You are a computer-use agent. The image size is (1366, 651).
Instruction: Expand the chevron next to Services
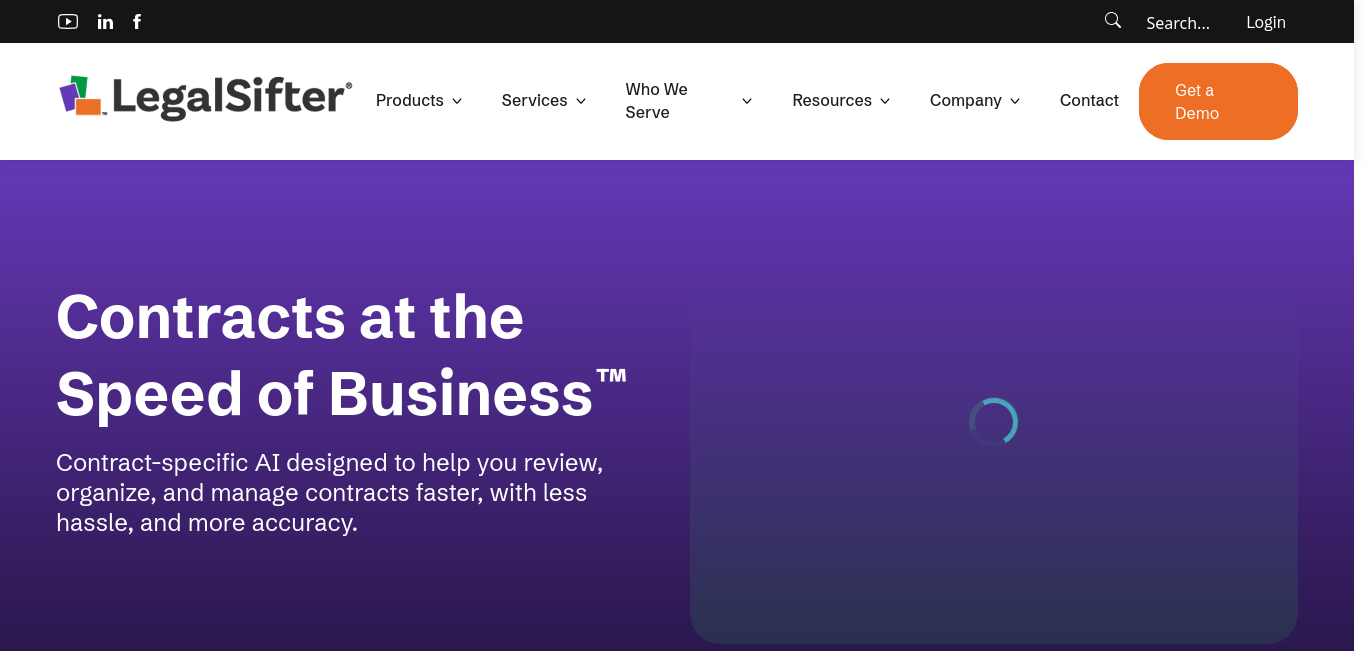point(581,101)
